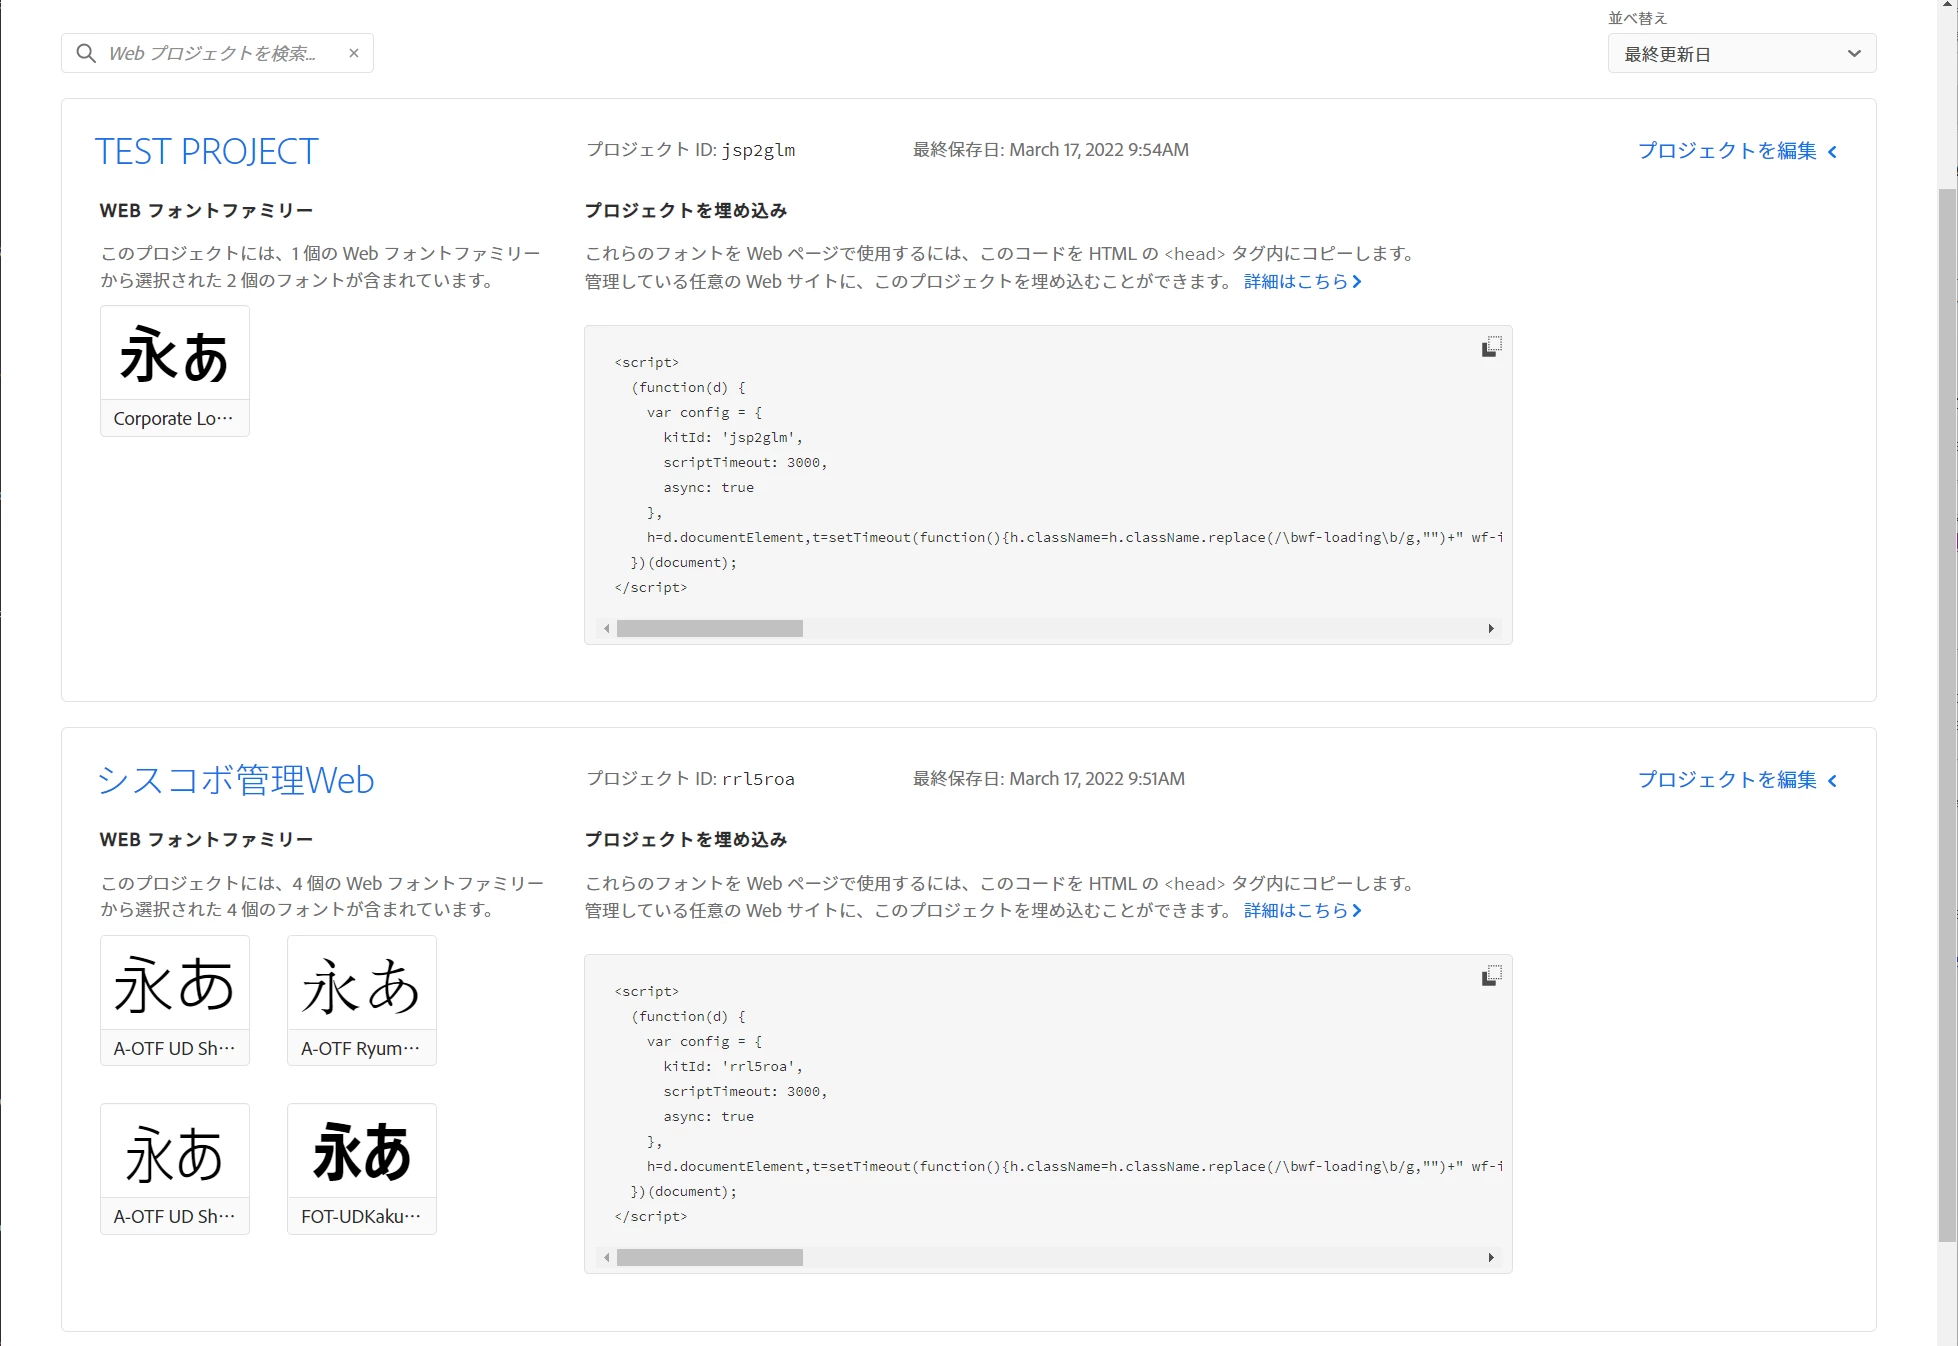The height and width of the screenshot is (1346, 1958).
Task: Open the 最終更新日 sort dropdown
Action: [x=1741, y=54]
